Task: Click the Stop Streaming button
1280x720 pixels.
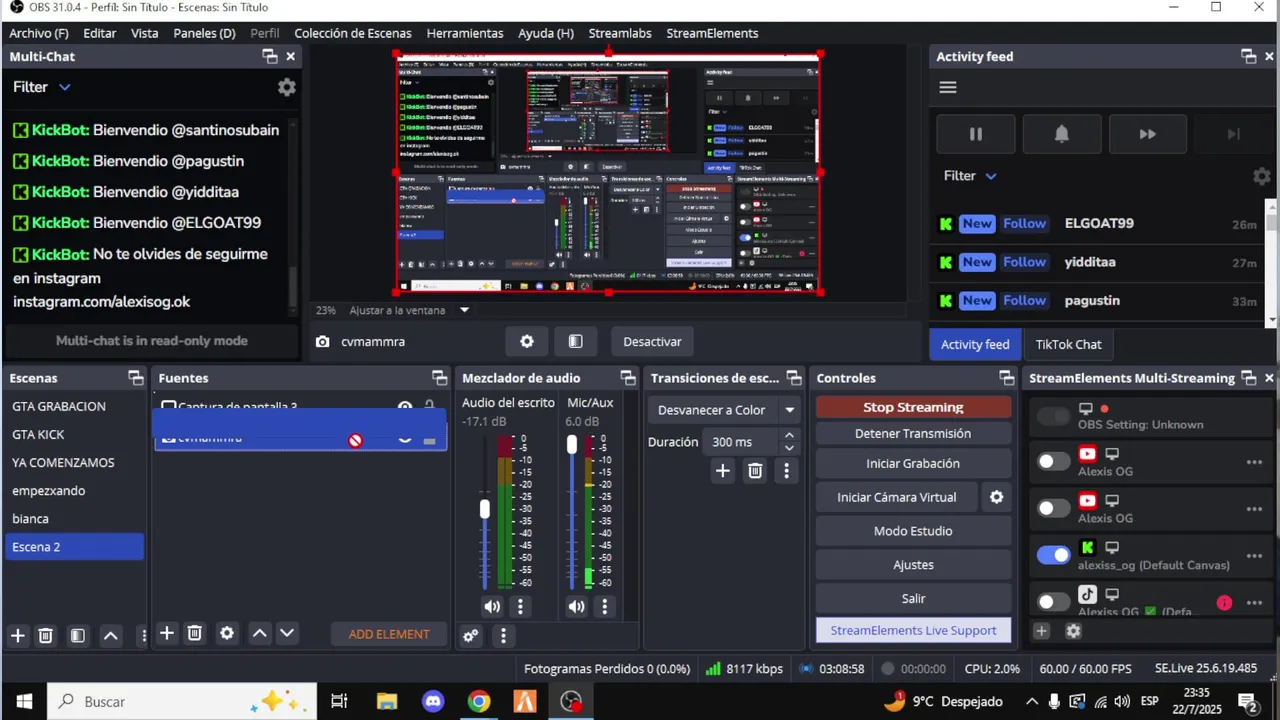Action: point(913,407)
